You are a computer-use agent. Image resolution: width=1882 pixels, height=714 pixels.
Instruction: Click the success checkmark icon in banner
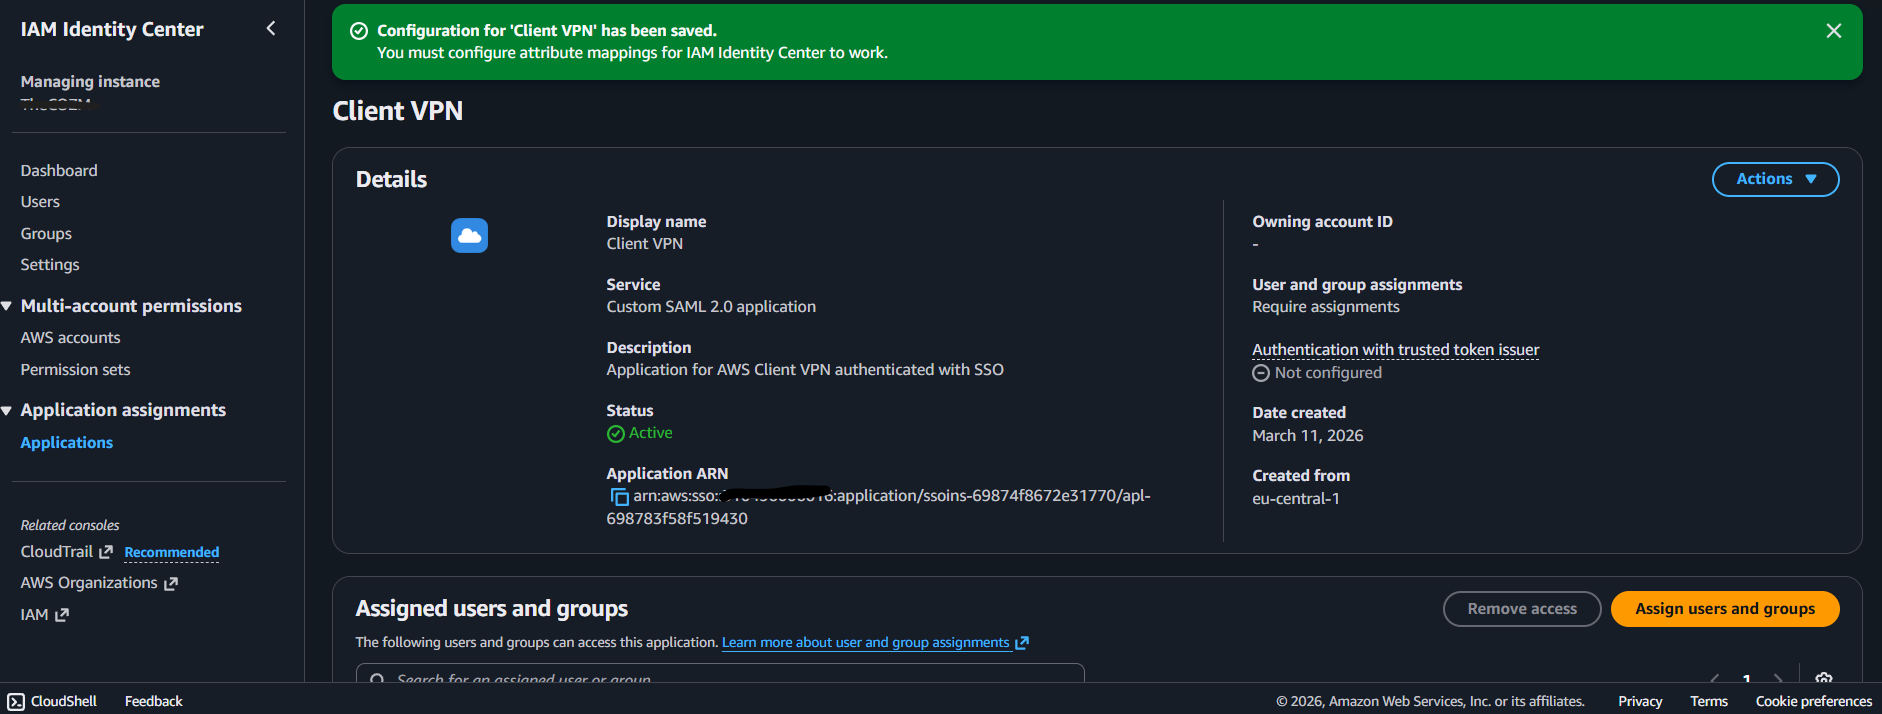(359, 31)
